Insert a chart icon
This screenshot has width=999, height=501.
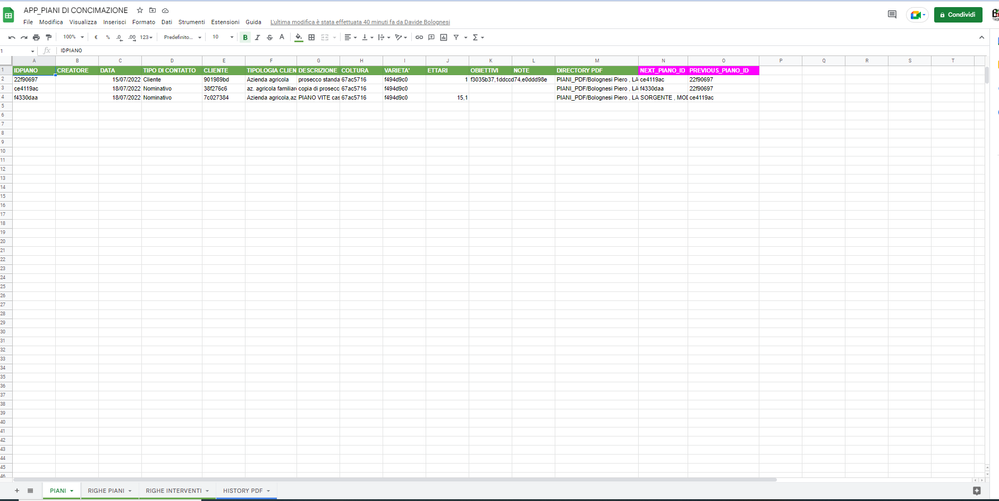443,38
